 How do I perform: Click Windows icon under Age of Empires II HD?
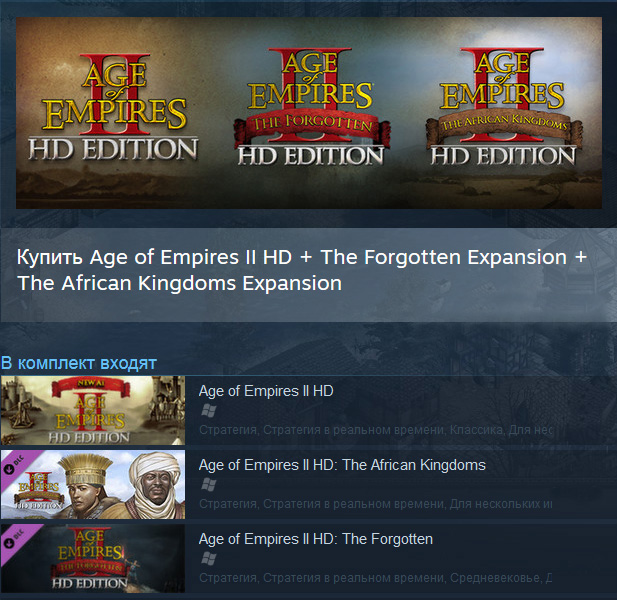[x=209, y=411]
